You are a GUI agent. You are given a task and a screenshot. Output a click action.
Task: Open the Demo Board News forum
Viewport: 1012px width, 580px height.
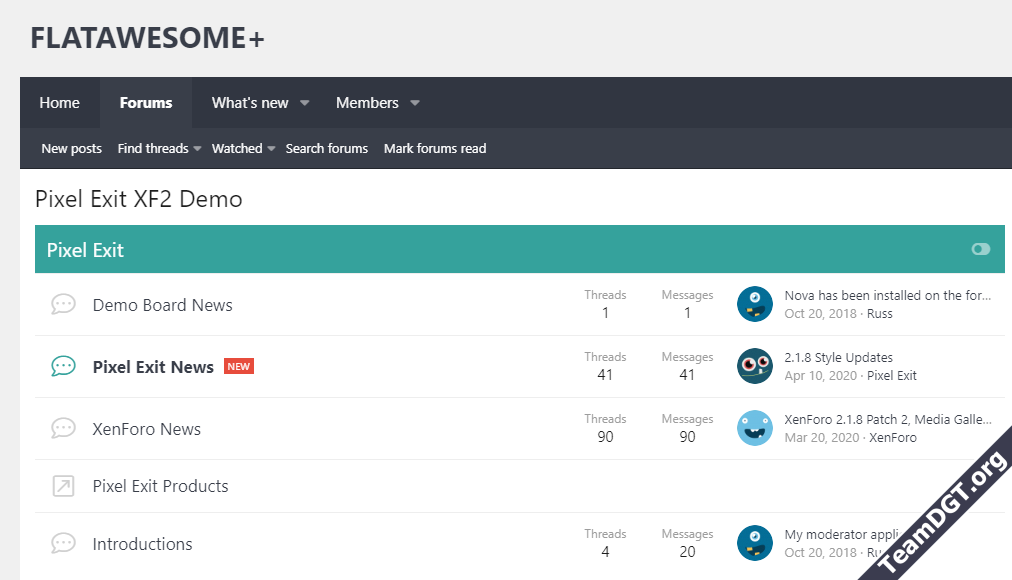tap(163, 305)
